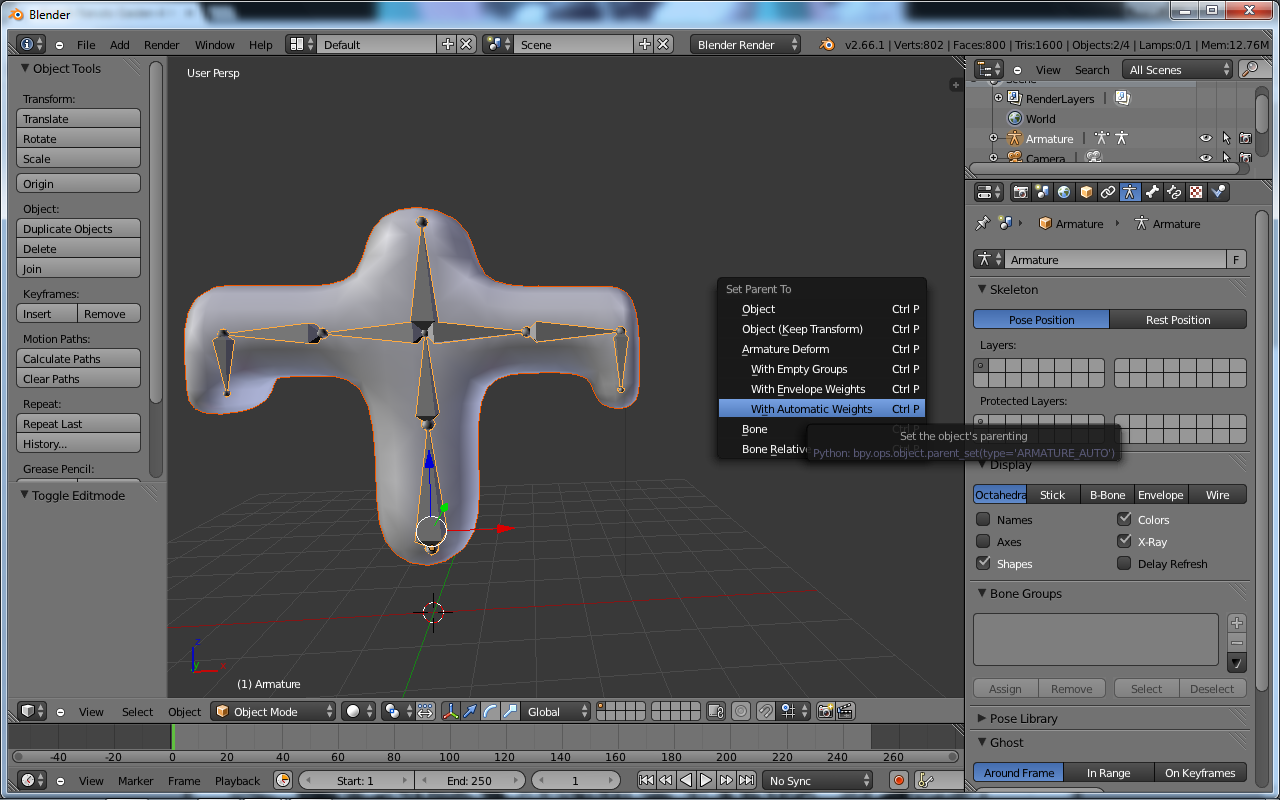1280x800 pixels.
Task: Jump to end of frame range with last-frame button
Action: (747, 780)
